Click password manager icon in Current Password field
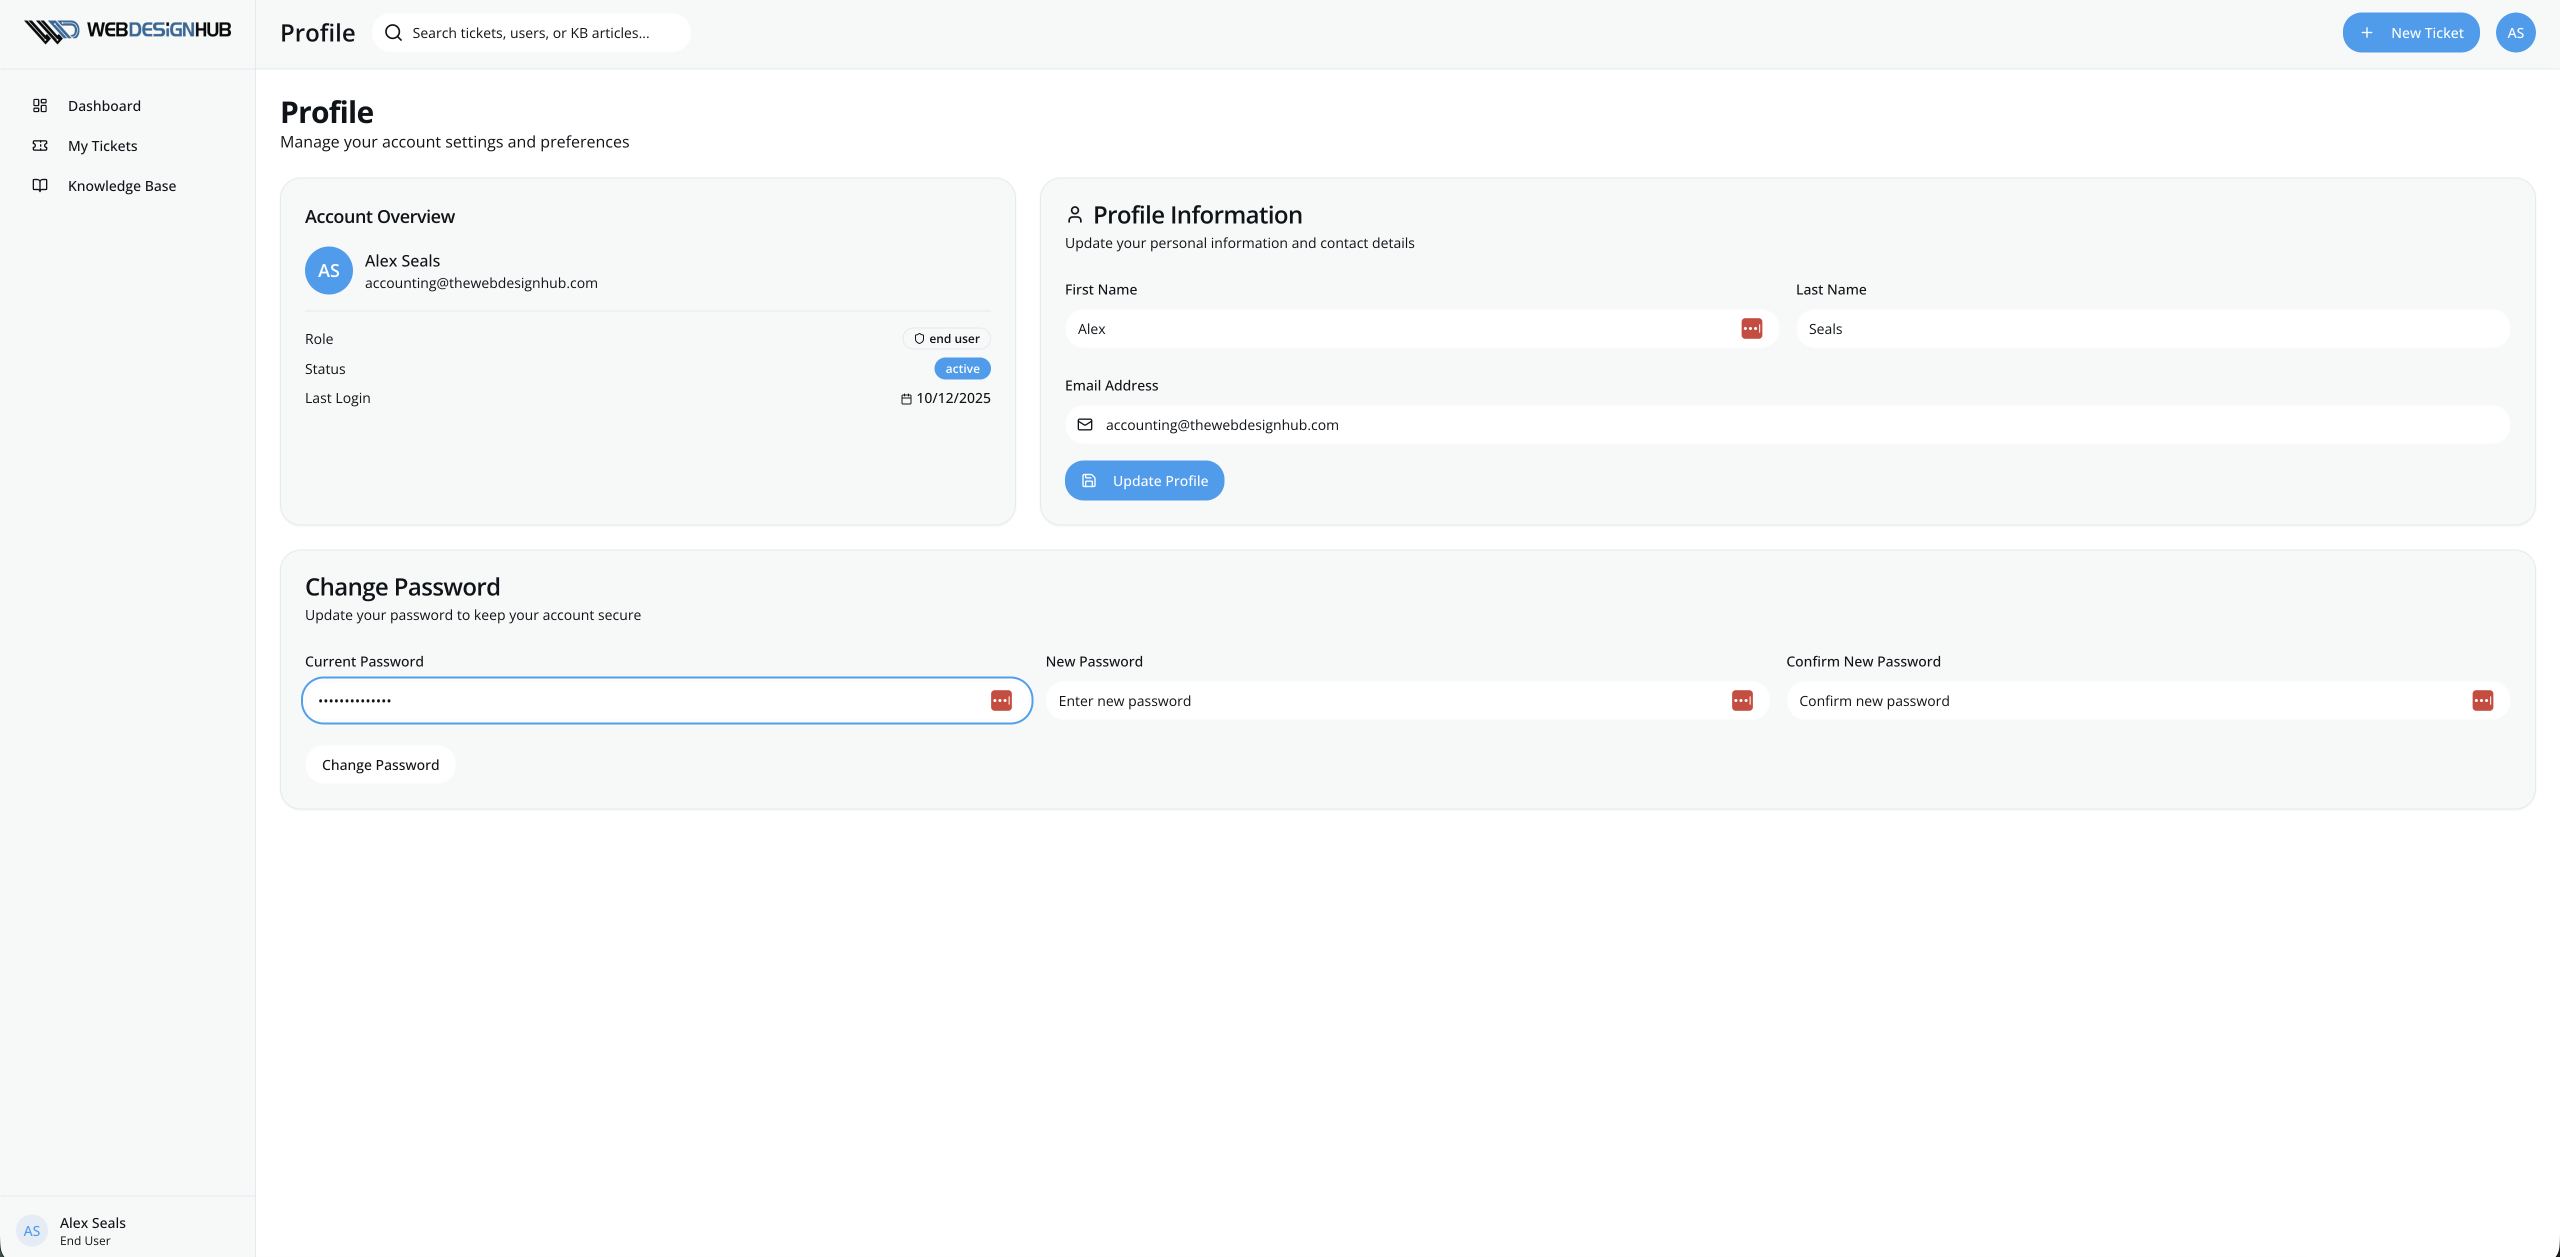 [1001, 701]
